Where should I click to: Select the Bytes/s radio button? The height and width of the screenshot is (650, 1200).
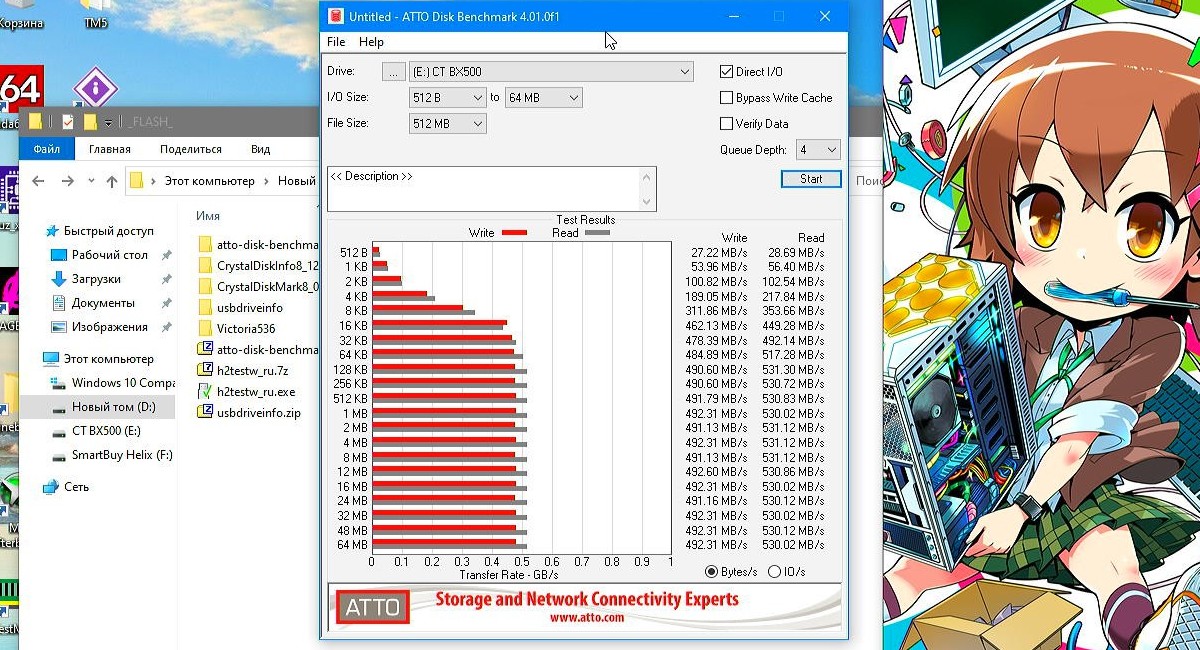pos(712,572)
